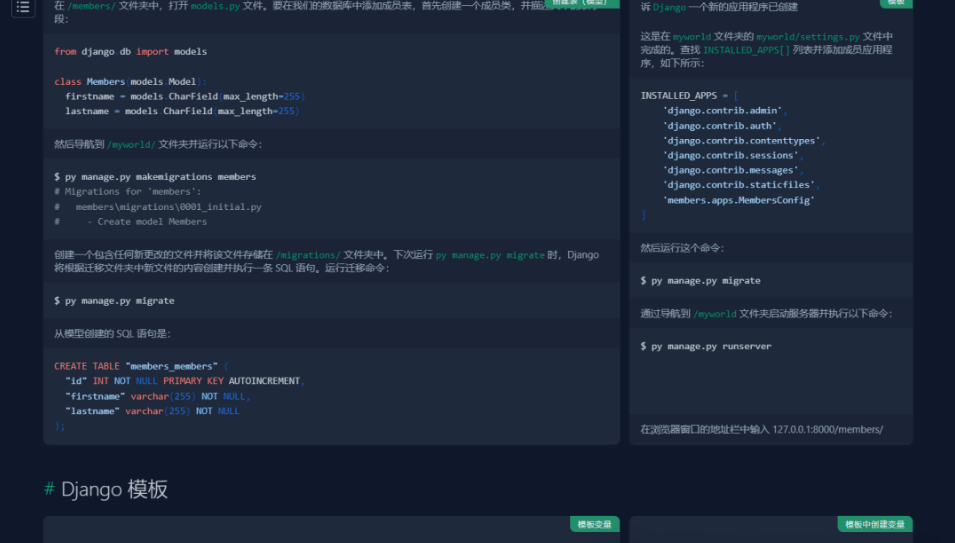Click the 'class Members(models.Model):' line
This screenshot has width=955, height=543.
[130, 82]
